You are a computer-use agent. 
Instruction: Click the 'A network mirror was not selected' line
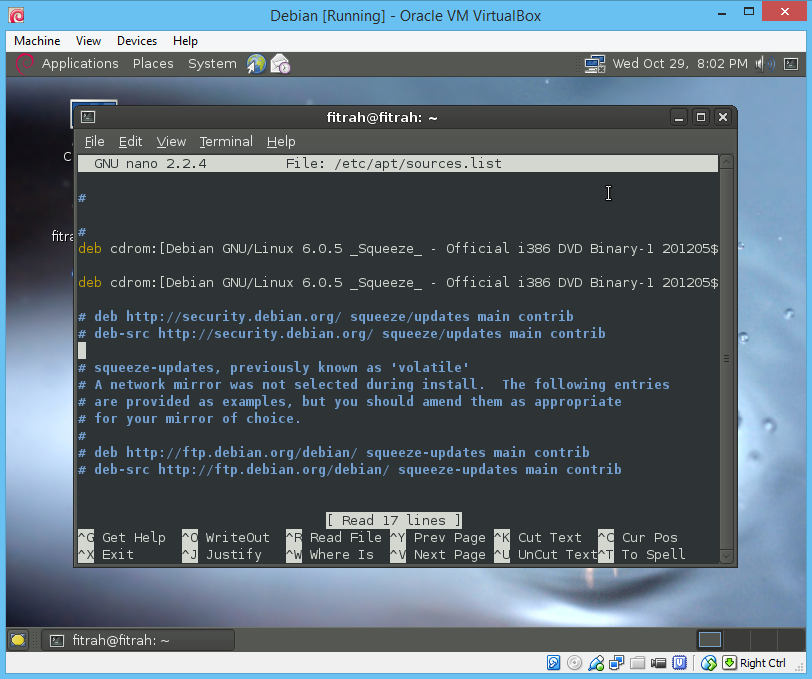coord(374,384)
